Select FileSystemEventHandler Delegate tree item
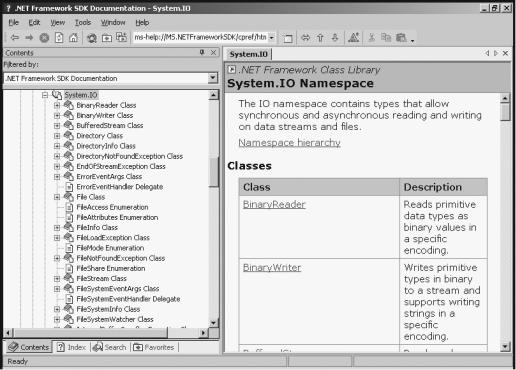This screenshot has height=370, width=516. [x=128, y=299]
